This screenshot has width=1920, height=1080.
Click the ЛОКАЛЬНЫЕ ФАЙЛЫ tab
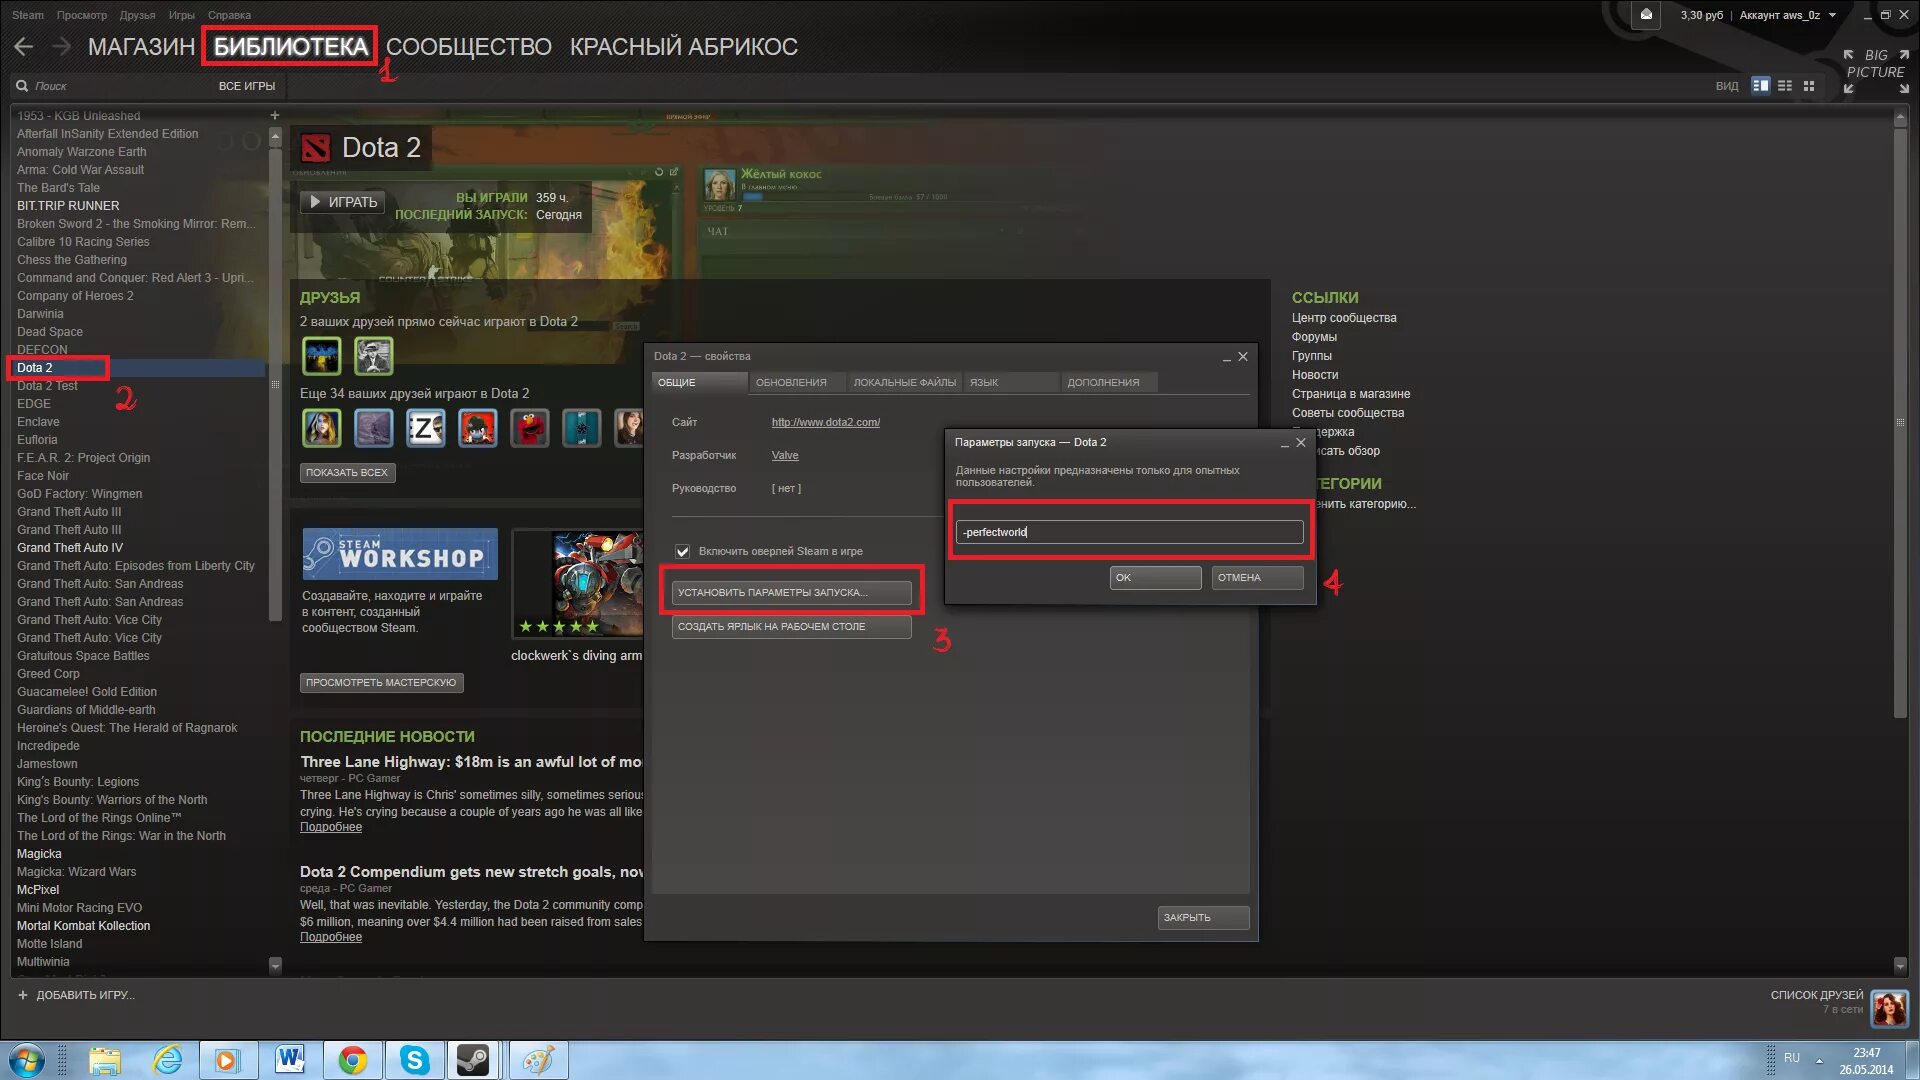click(x=903, y=382)
